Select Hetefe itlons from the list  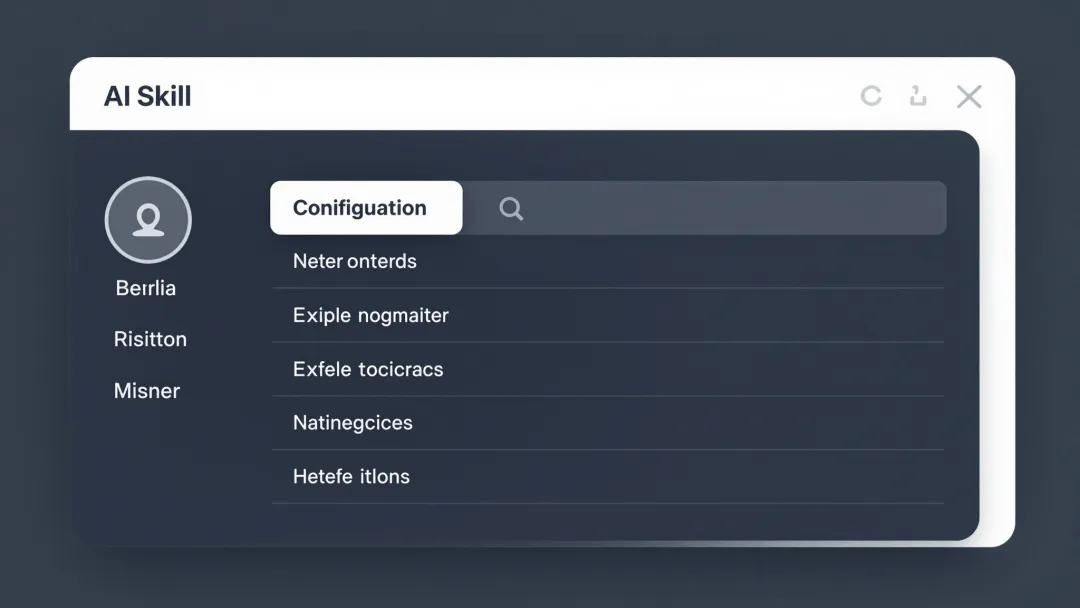[x=351, y=476]
